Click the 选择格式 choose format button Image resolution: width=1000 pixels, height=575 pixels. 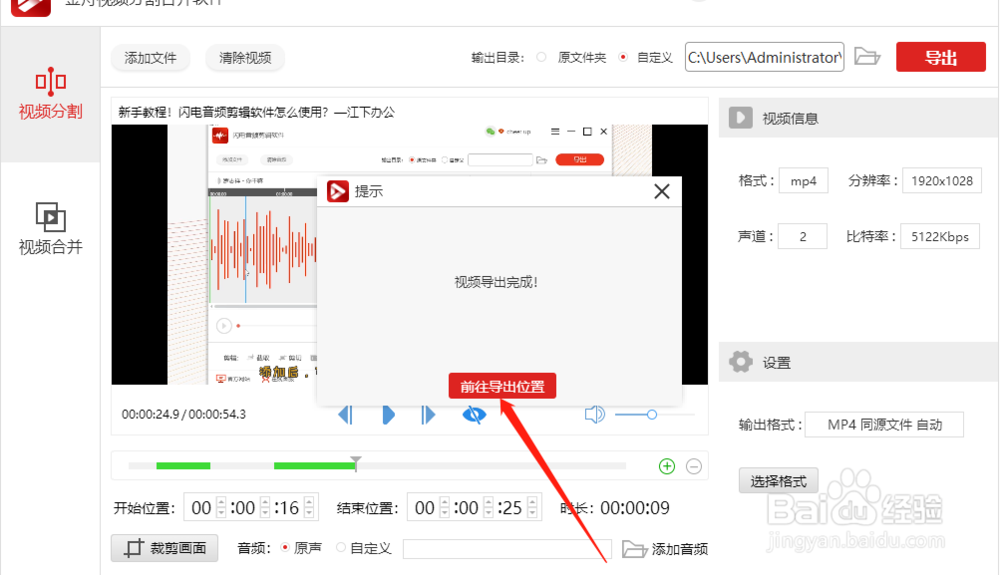pos(779,481)
